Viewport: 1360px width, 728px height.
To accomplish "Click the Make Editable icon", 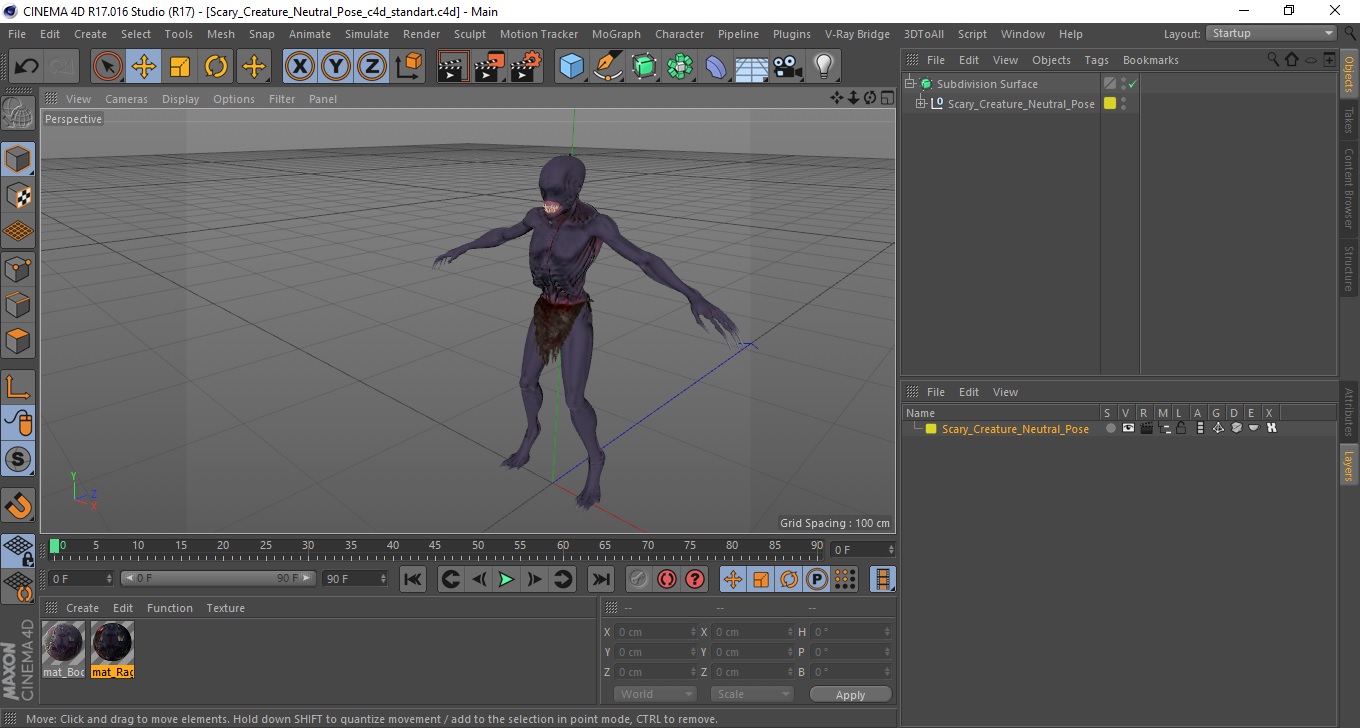I will (18, 114).
